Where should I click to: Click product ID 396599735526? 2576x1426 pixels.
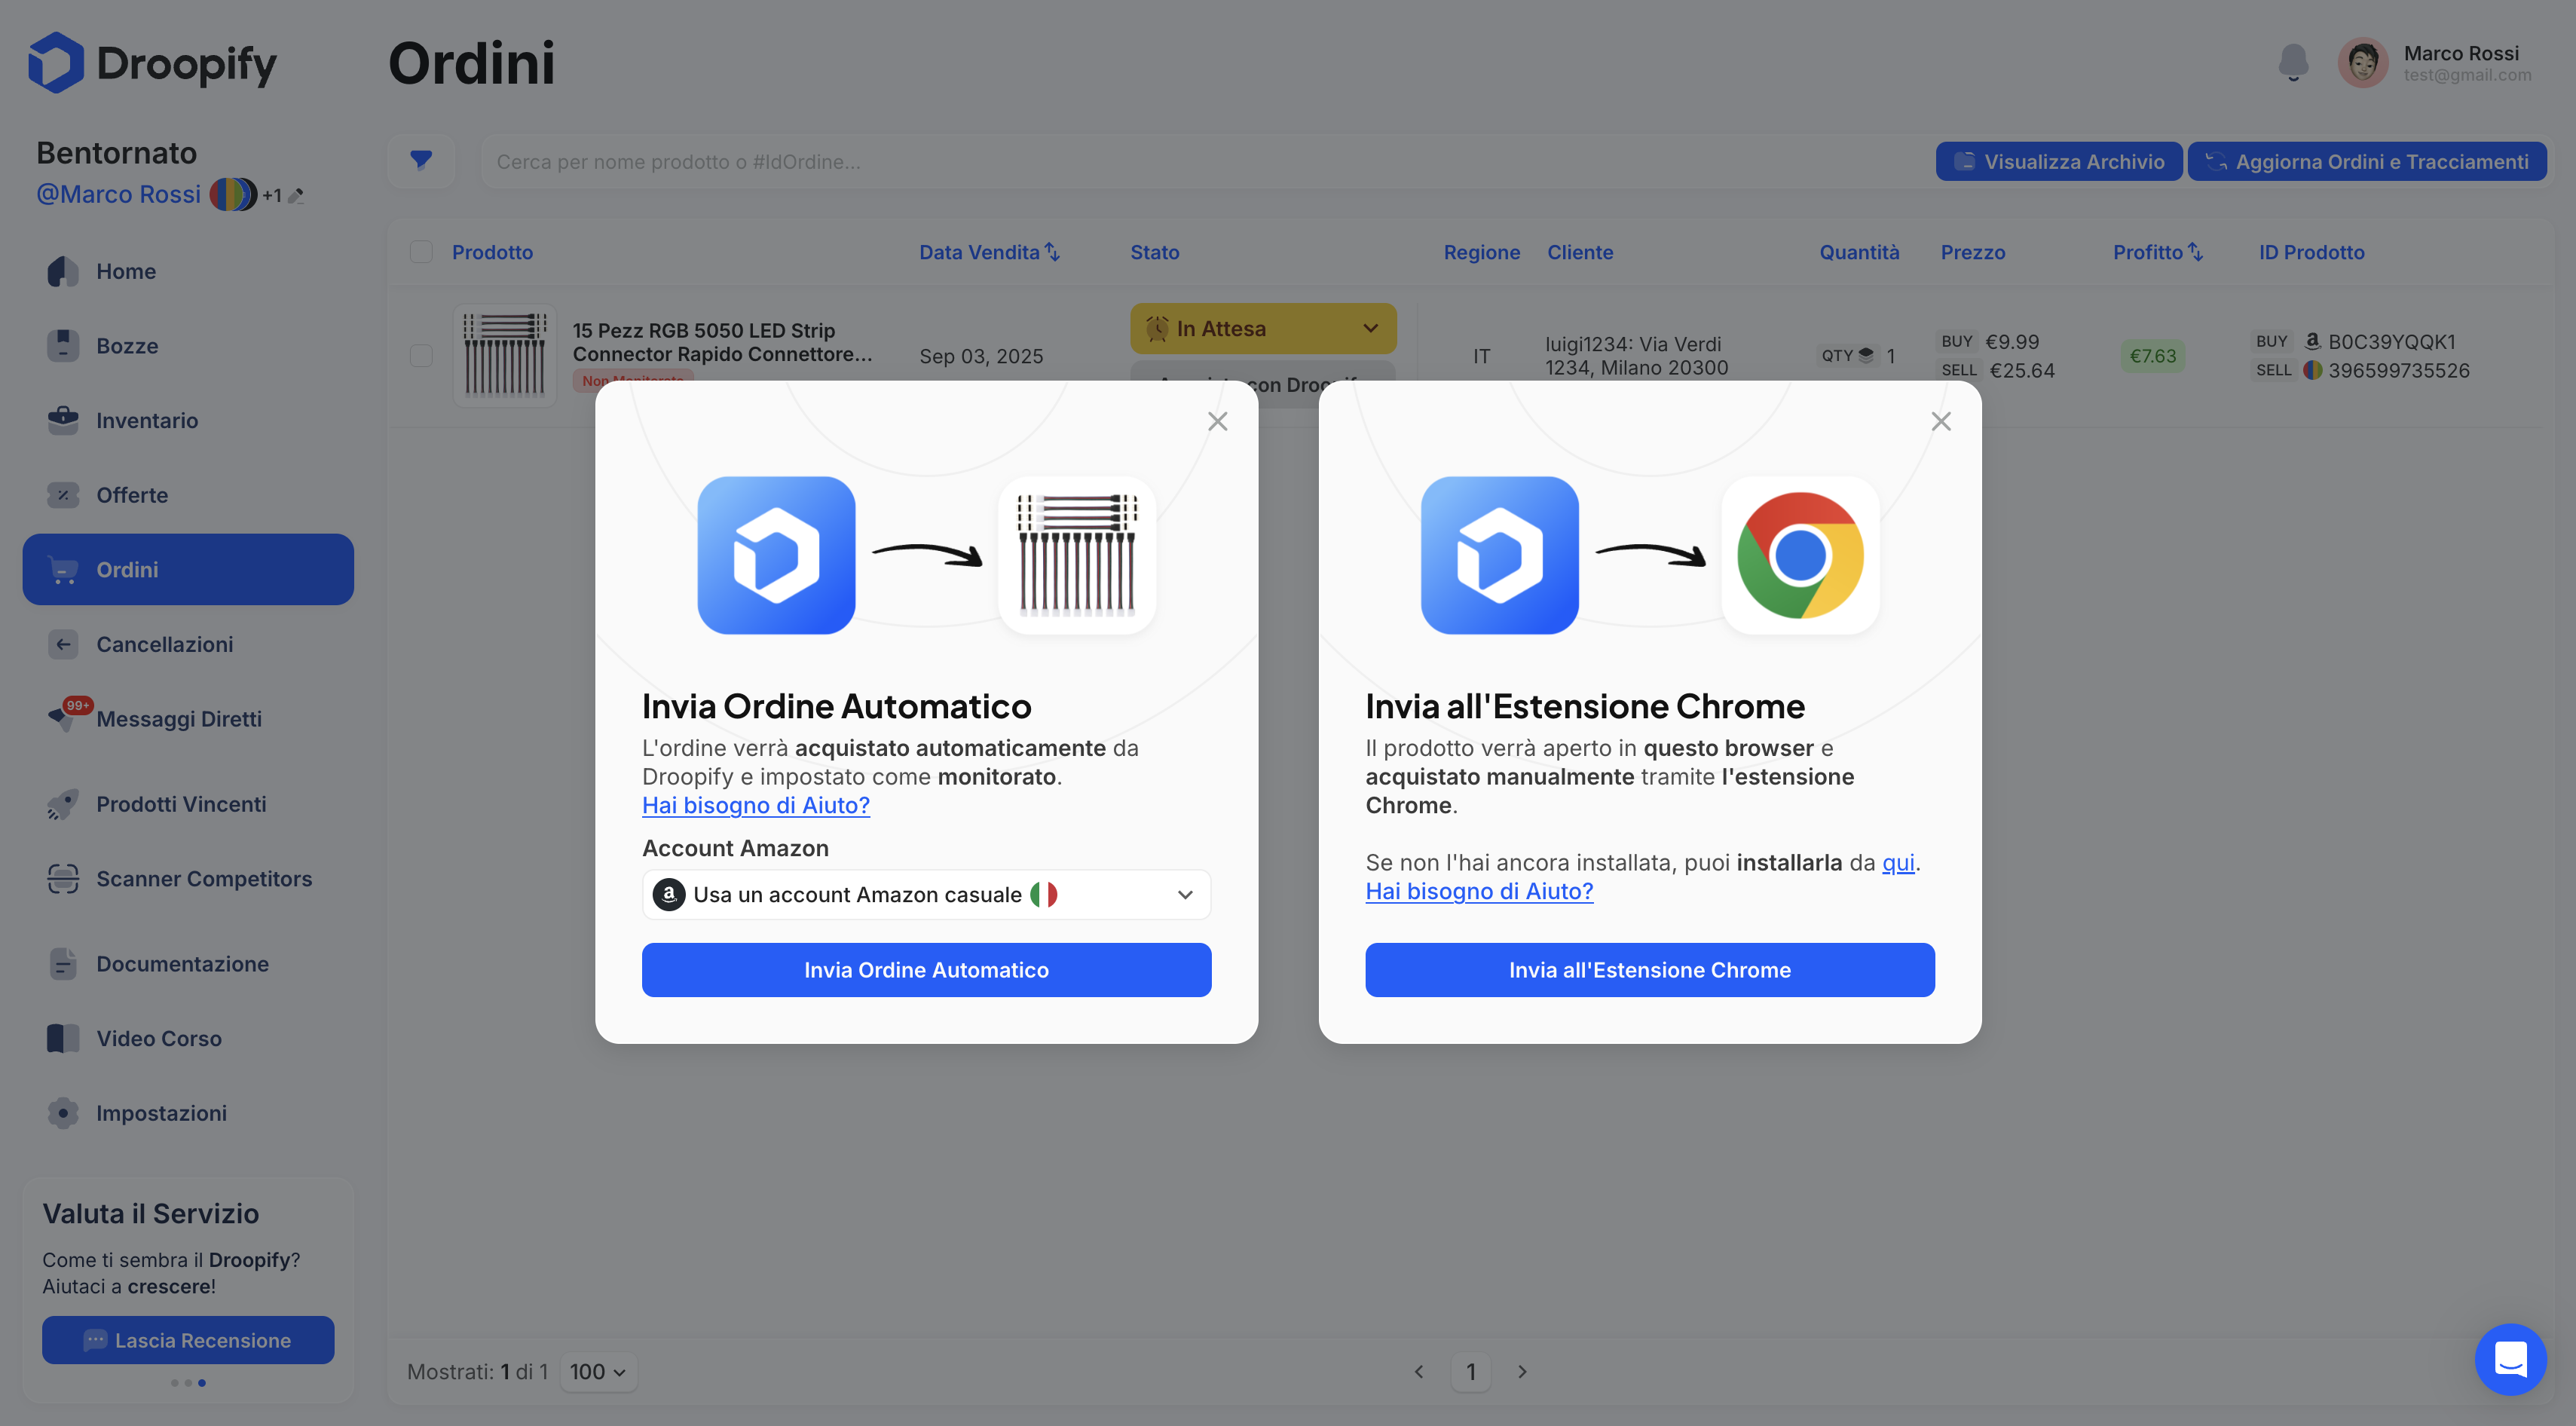tap(2399, 370)
